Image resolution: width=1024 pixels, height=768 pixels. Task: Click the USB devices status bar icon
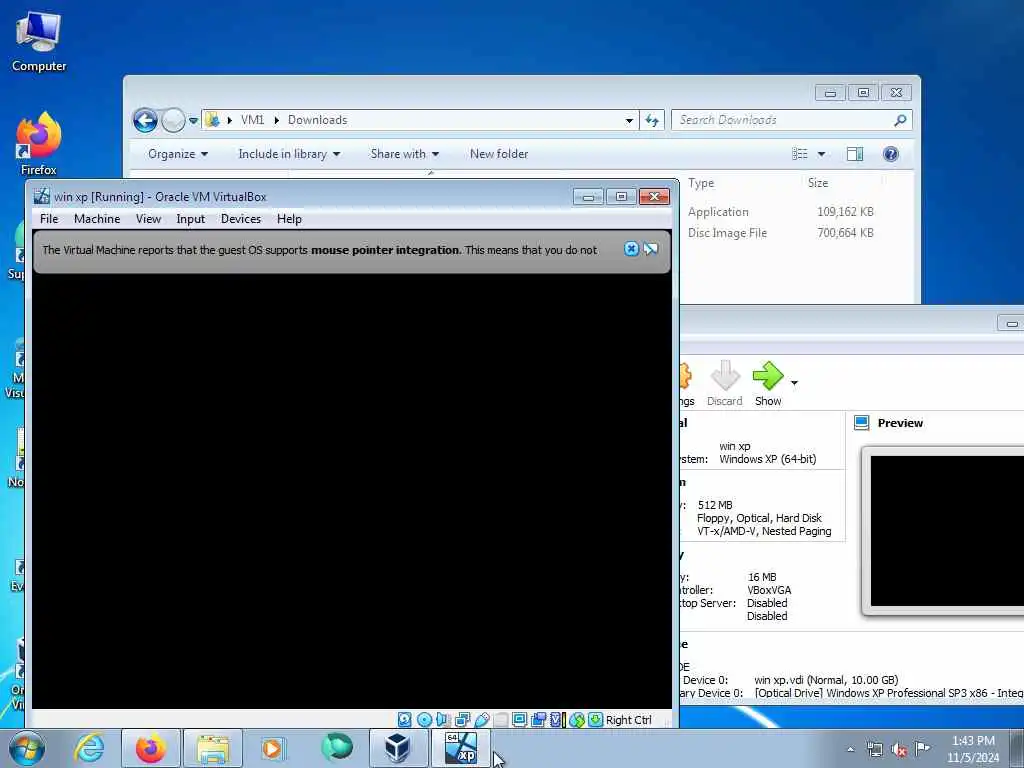coord(482,720)
